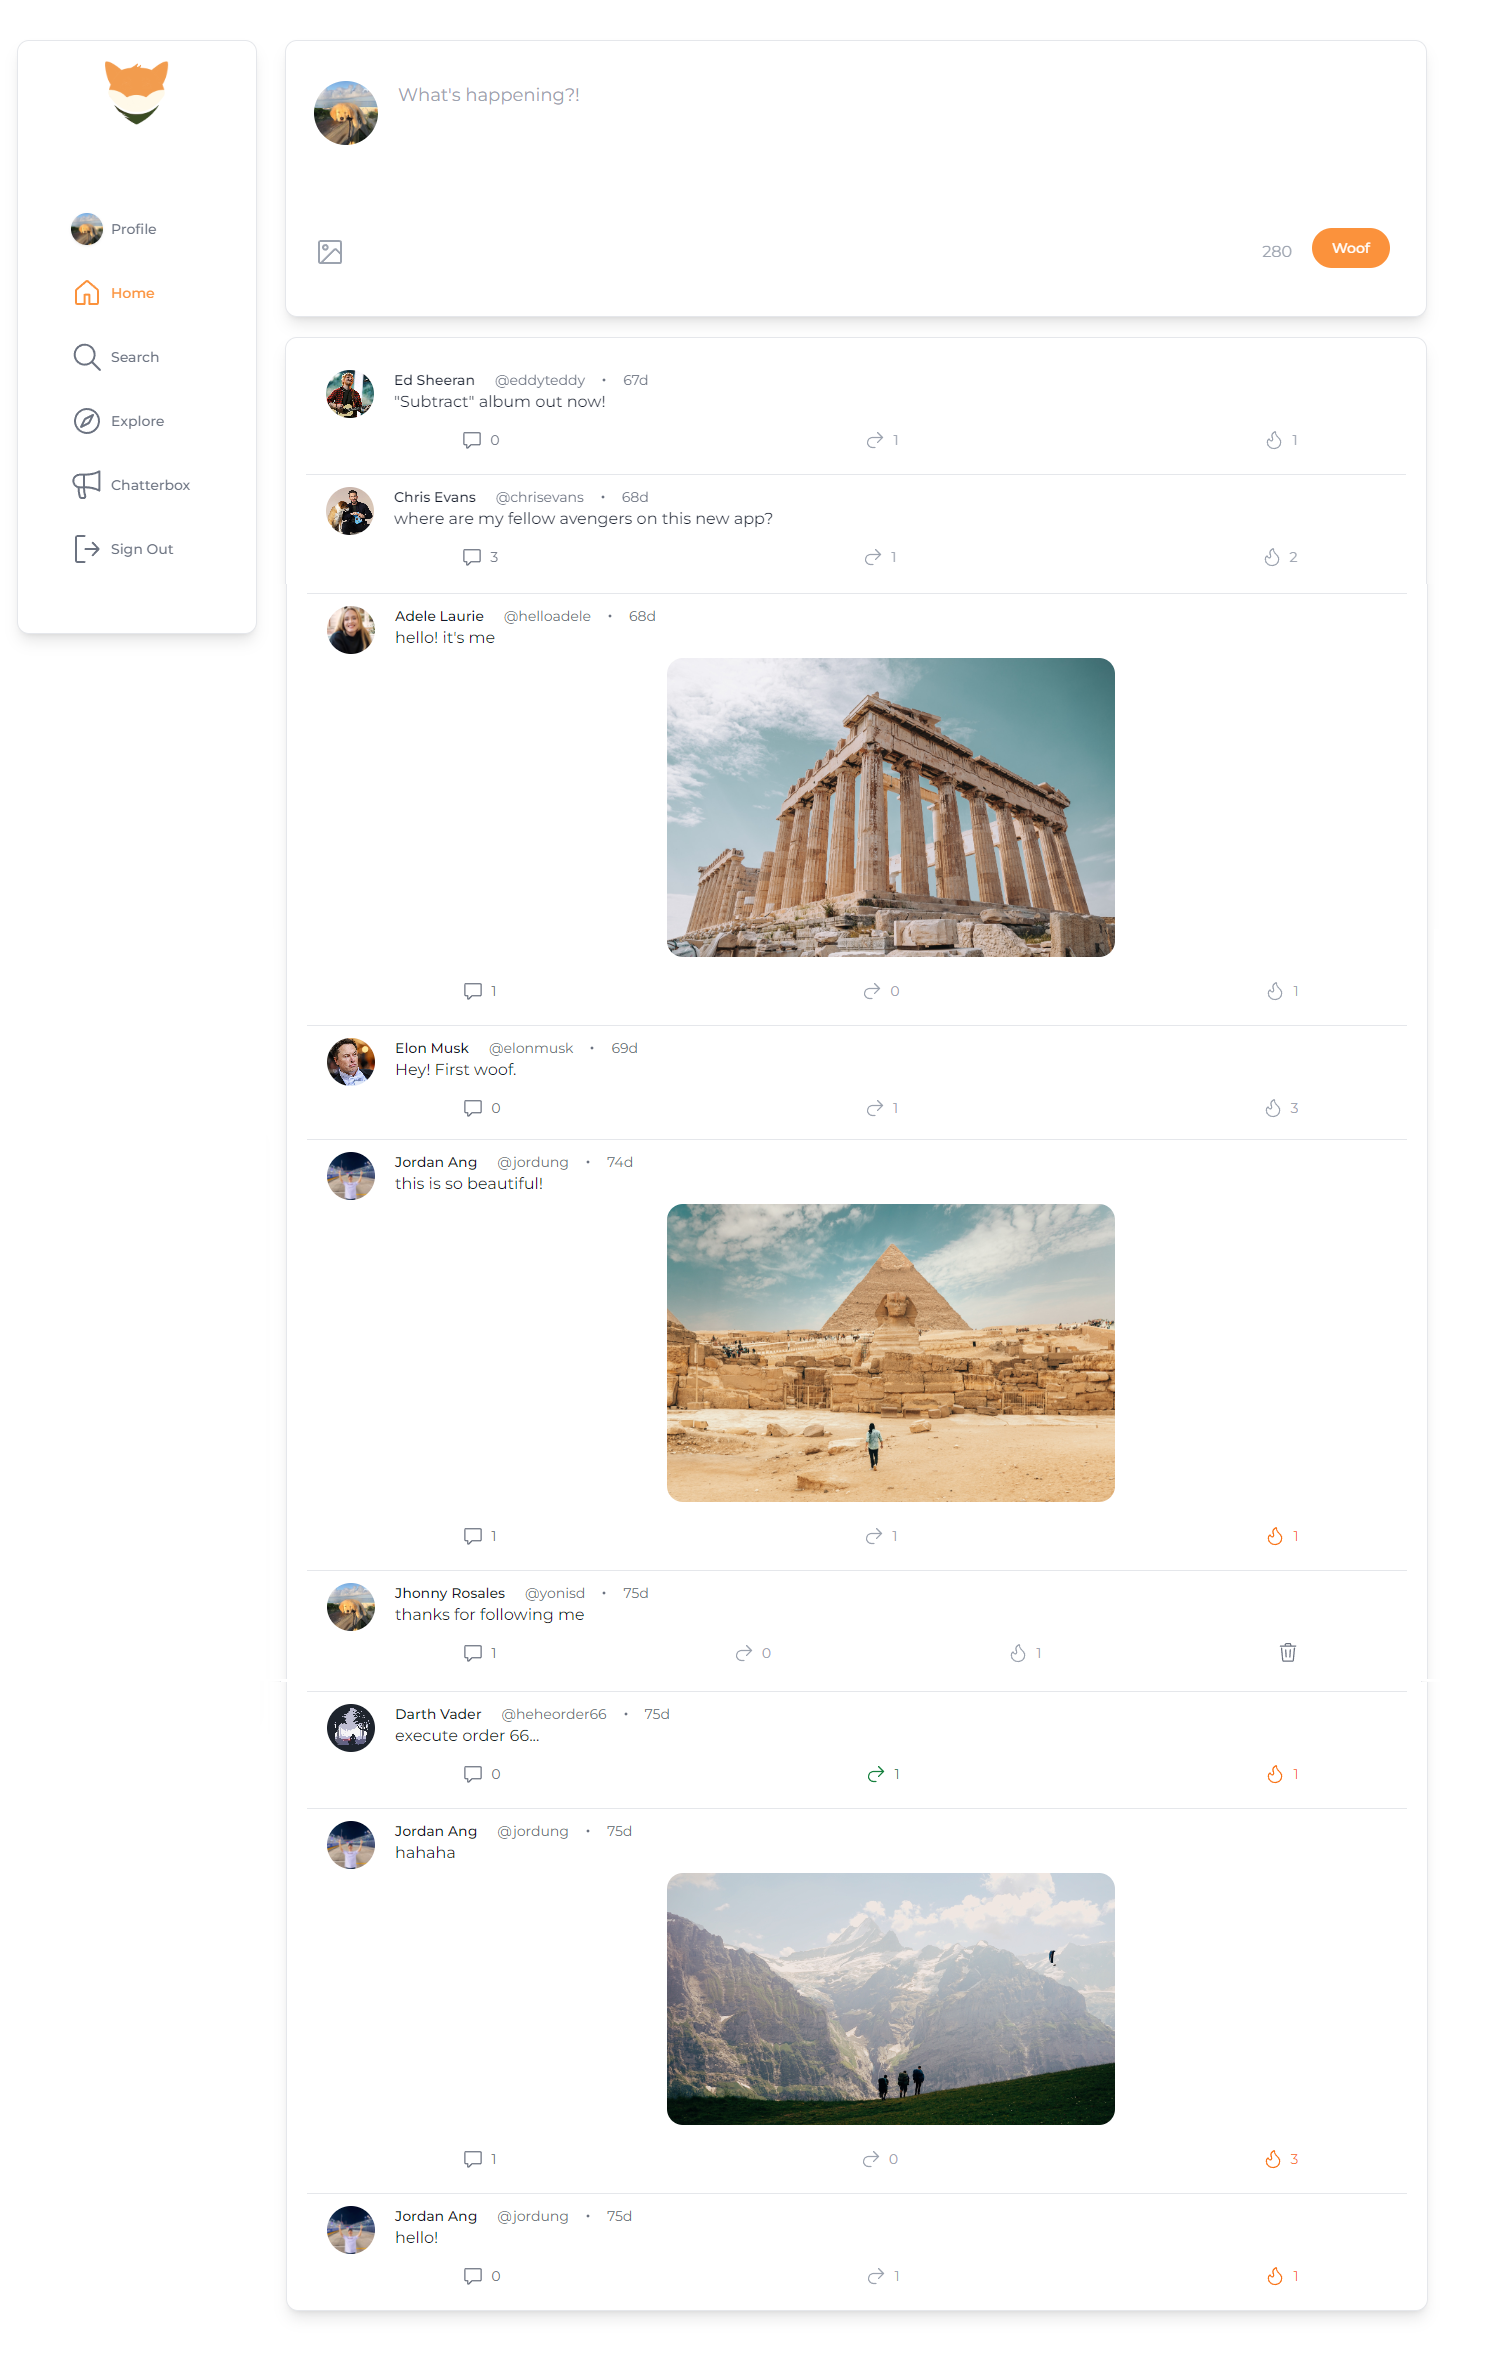Open the Parthenon photo in Adele's post
Viewport: 1500px width, 2380px height.
coord(890,807)
